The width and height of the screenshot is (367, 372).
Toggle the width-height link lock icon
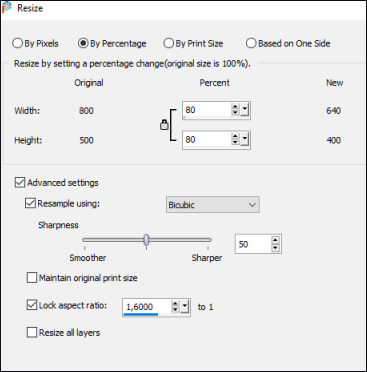(164, 125)
